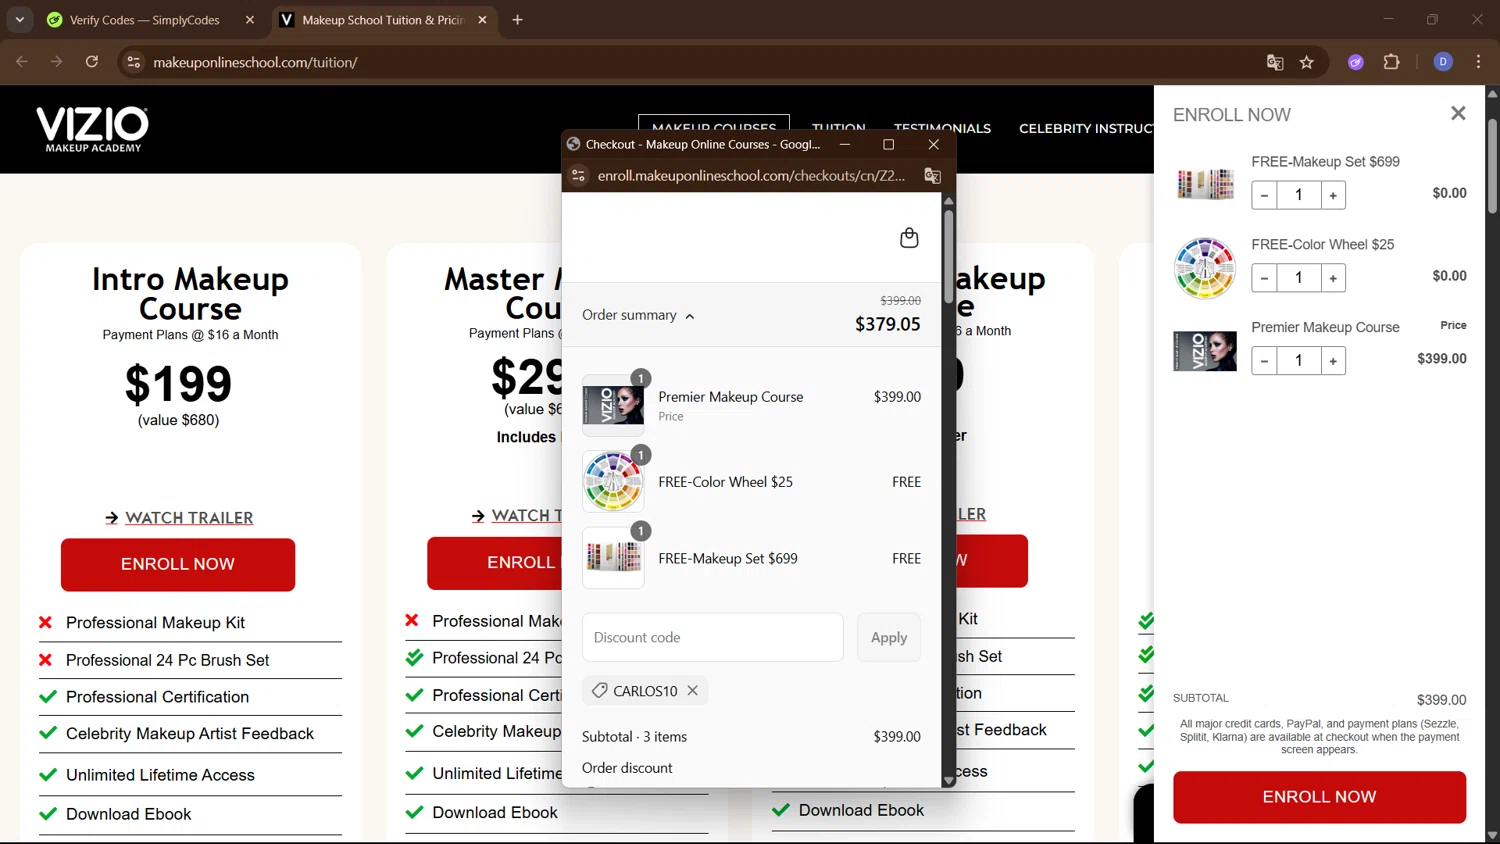Click checkout popup scrollbar down arrow
1500x844 pixels.
948,780
